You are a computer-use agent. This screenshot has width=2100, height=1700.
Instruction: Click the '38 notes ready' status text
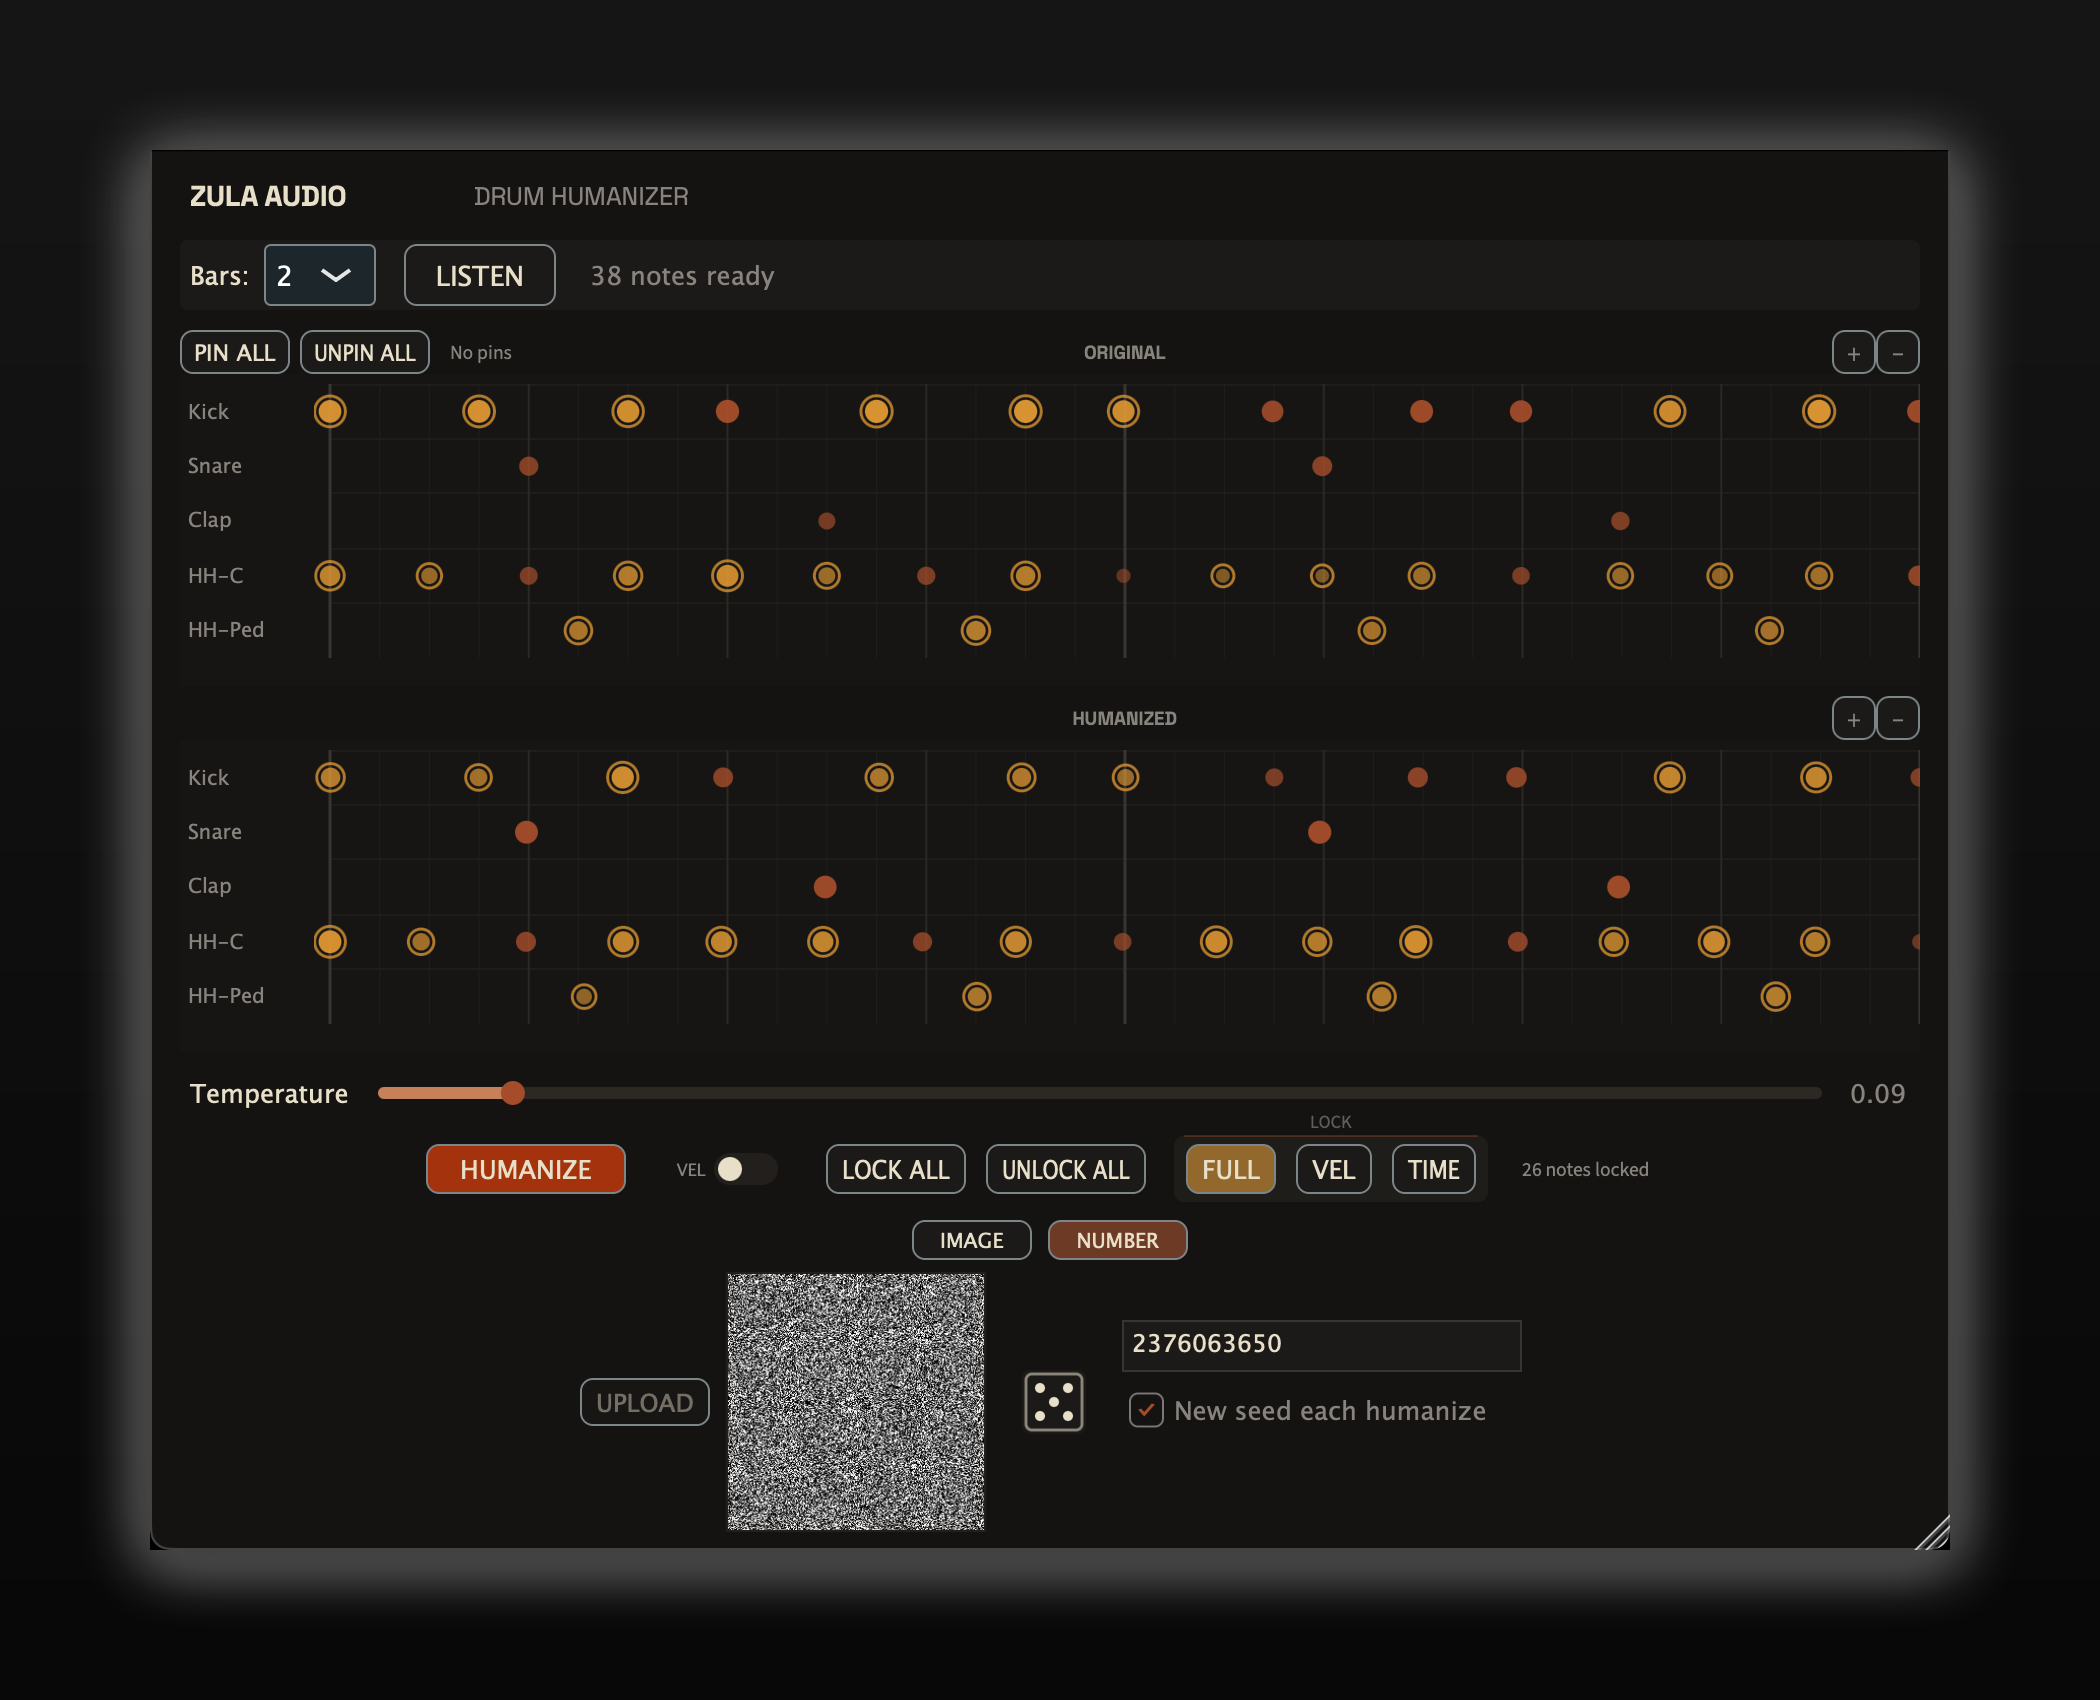682,276
